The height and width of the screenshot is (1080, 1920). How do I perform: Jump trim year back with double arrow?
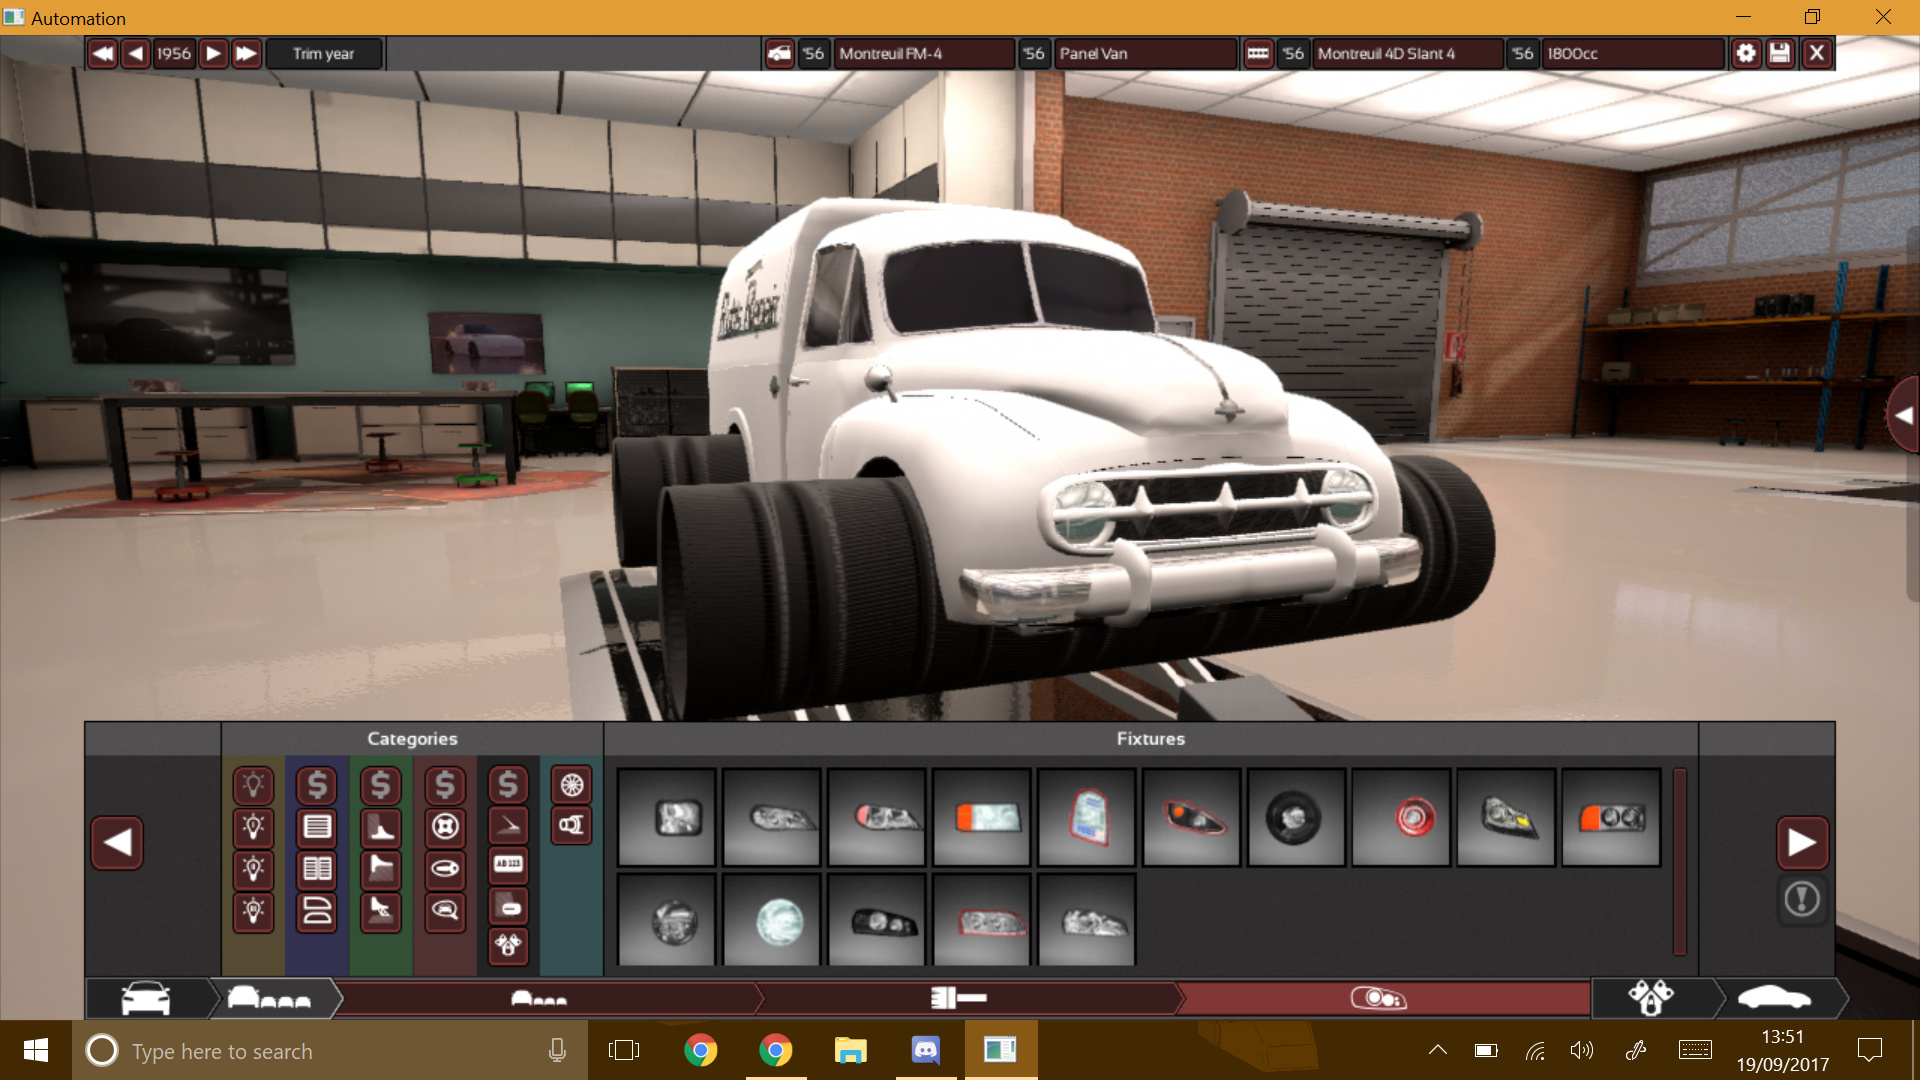coord(102,54)
